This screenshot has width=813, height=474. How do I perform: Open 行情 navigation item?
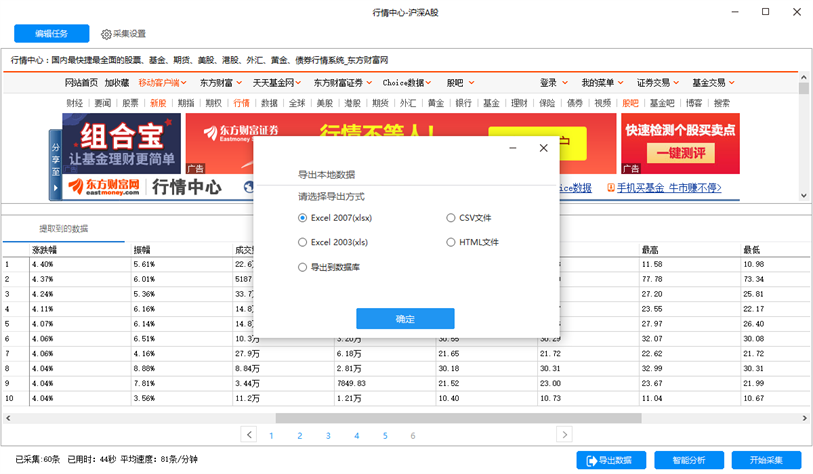(241, 103)
